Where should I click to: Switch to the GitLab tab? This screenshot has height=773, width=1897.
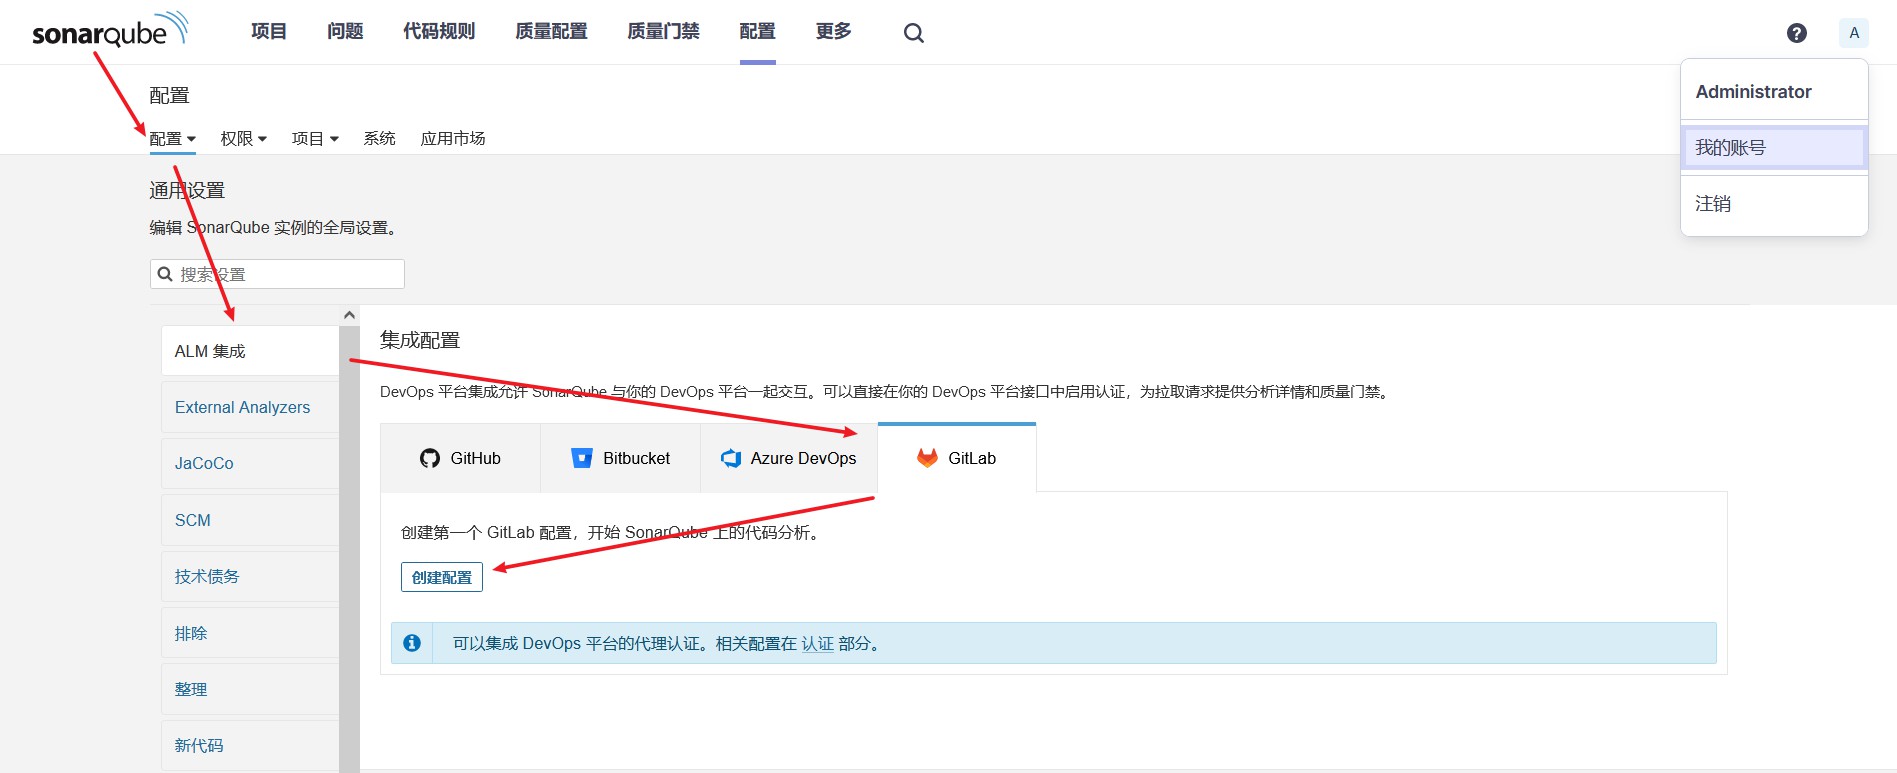tap(957, 458)
